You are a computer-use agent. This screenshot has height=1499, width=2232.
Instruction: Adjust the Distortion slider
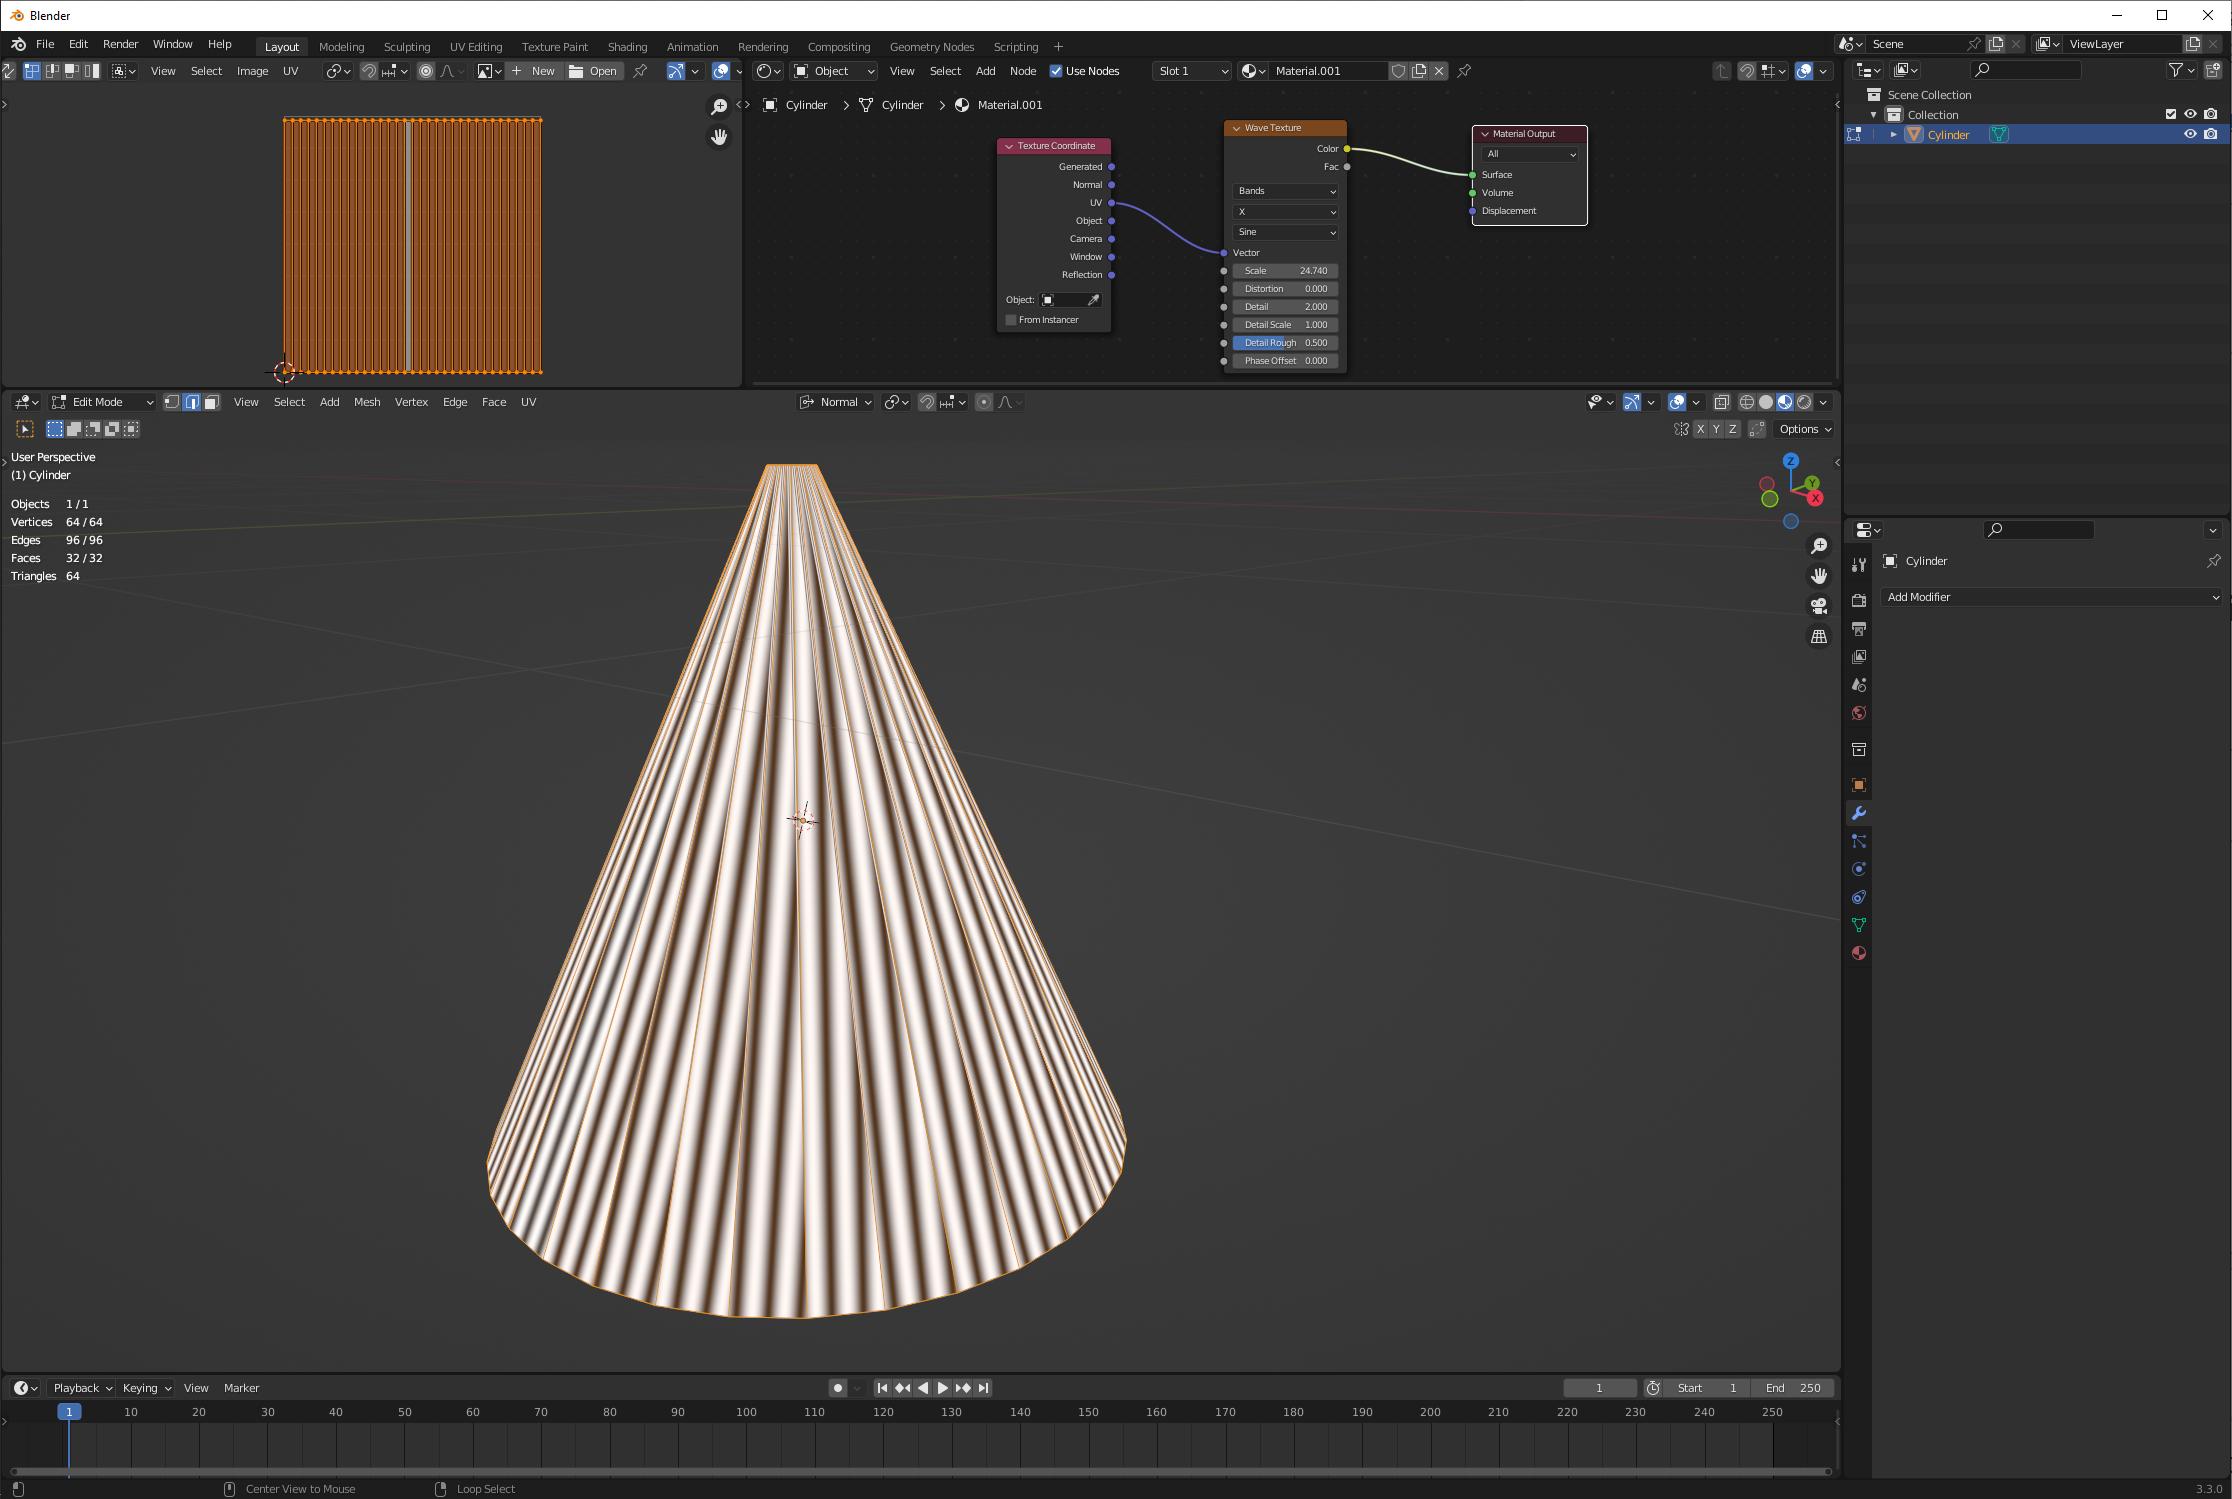[1285, 289]
